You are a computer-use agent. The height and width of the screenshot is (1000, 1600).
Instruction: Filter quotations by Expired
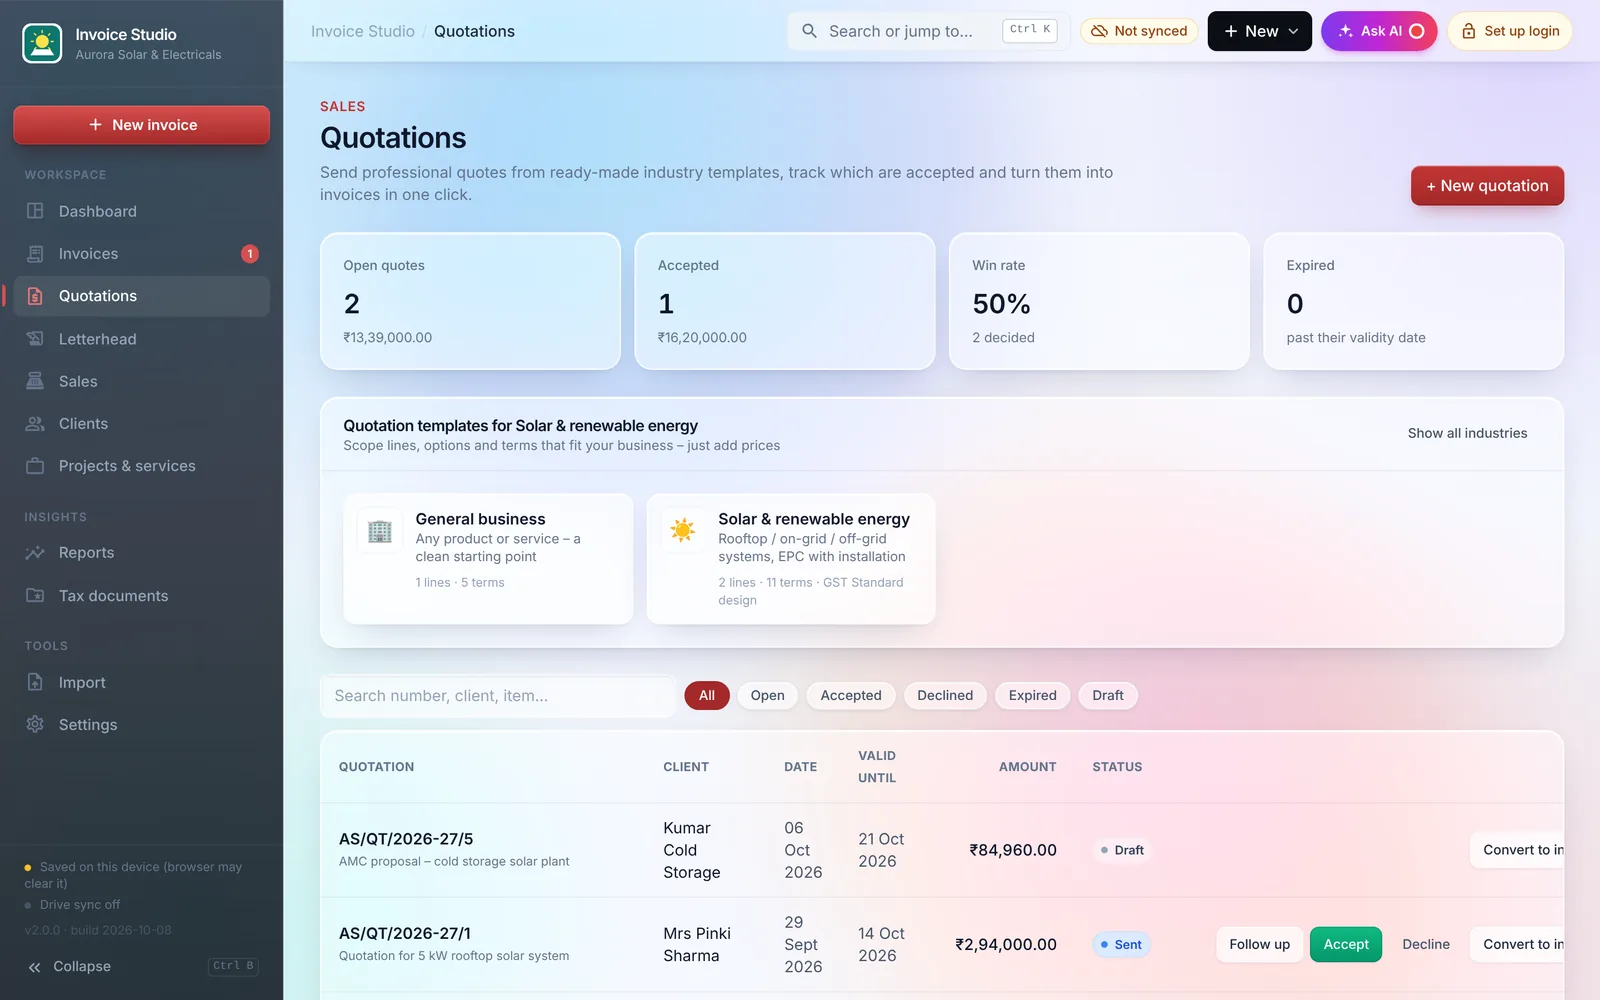1032,696
